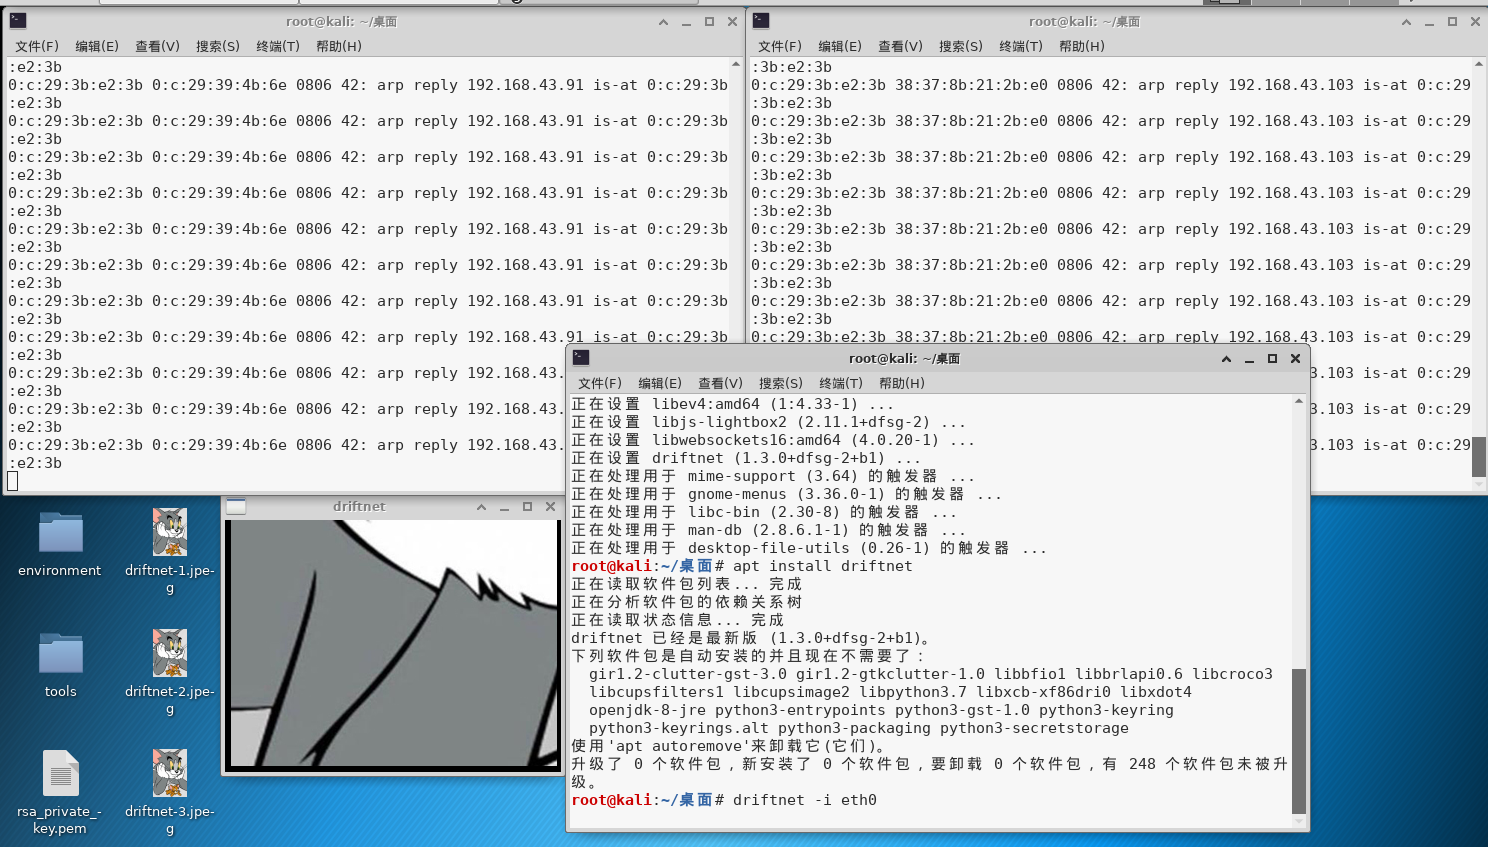This screenshot has width=1488, height=847.
Task: Open 终端(T) menu in right terminal
Action: point(1021,46)
